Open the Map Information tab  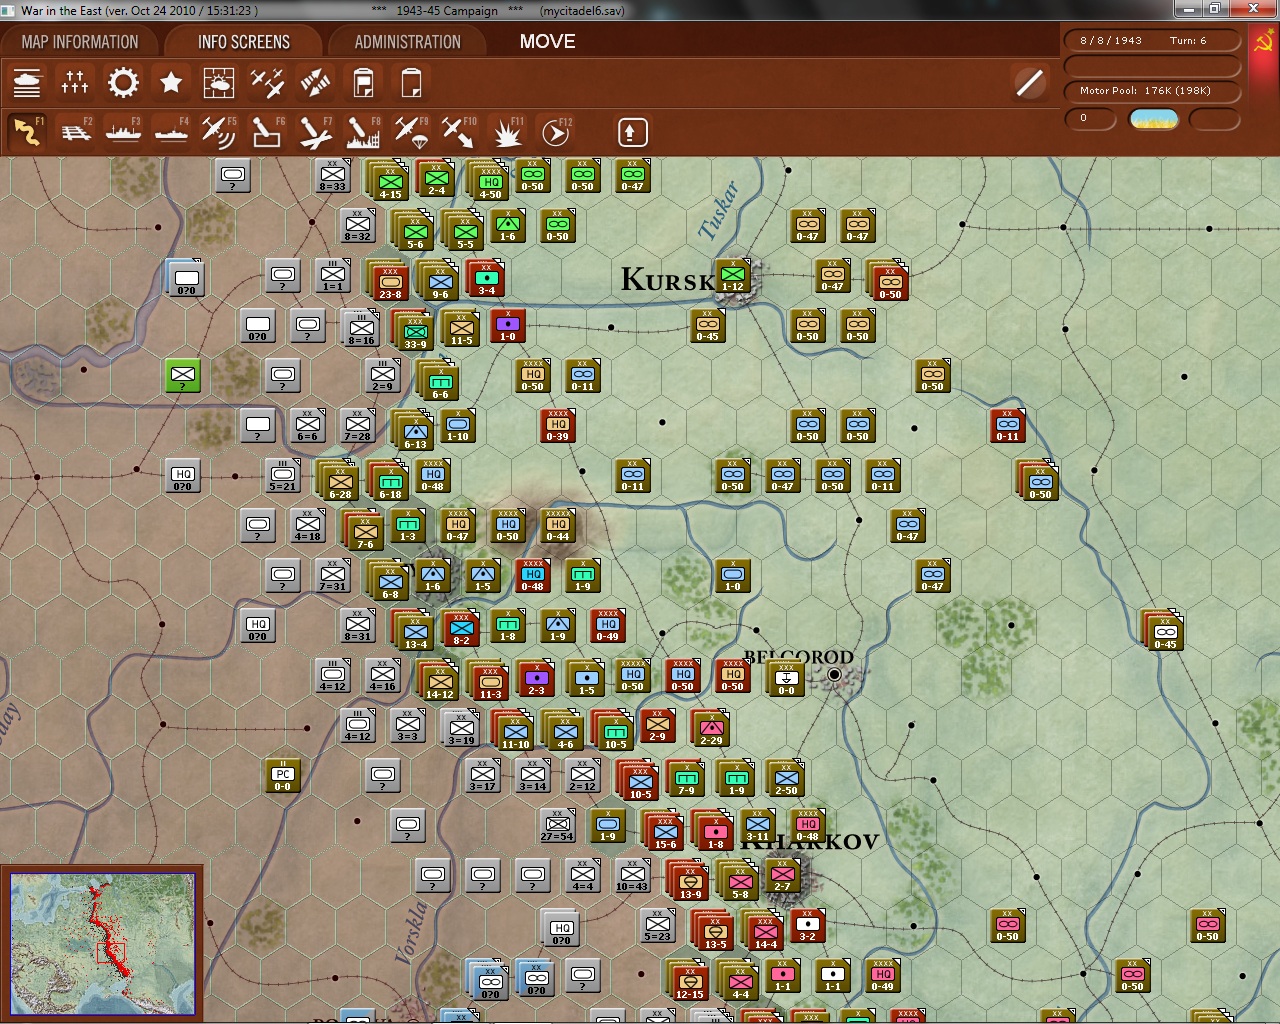pyautogui.click(x=80, y=42)
